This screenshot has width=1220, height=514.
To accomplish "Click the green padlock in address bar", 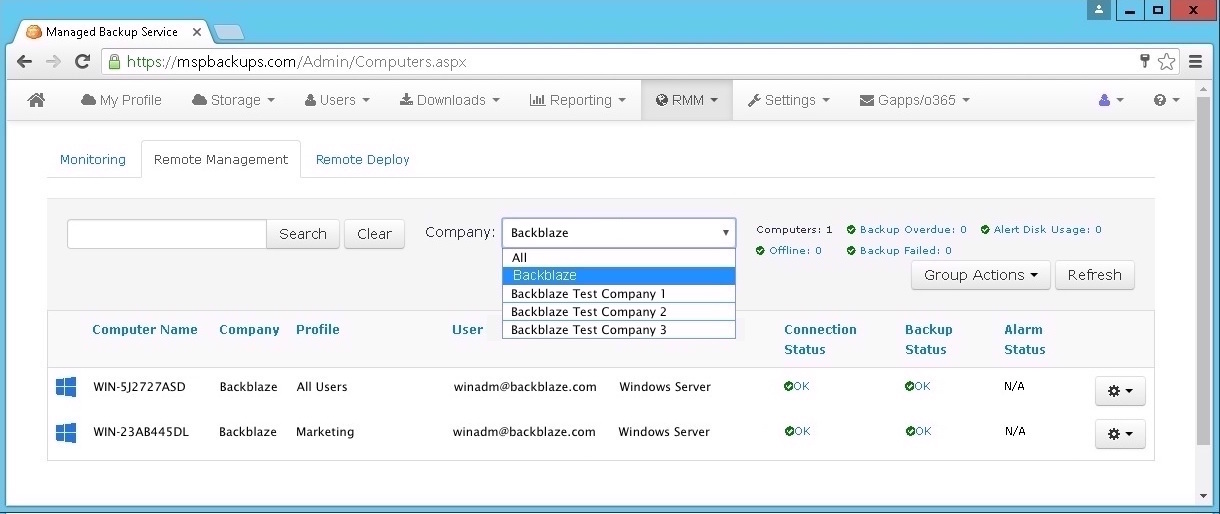I will (115, 62).
